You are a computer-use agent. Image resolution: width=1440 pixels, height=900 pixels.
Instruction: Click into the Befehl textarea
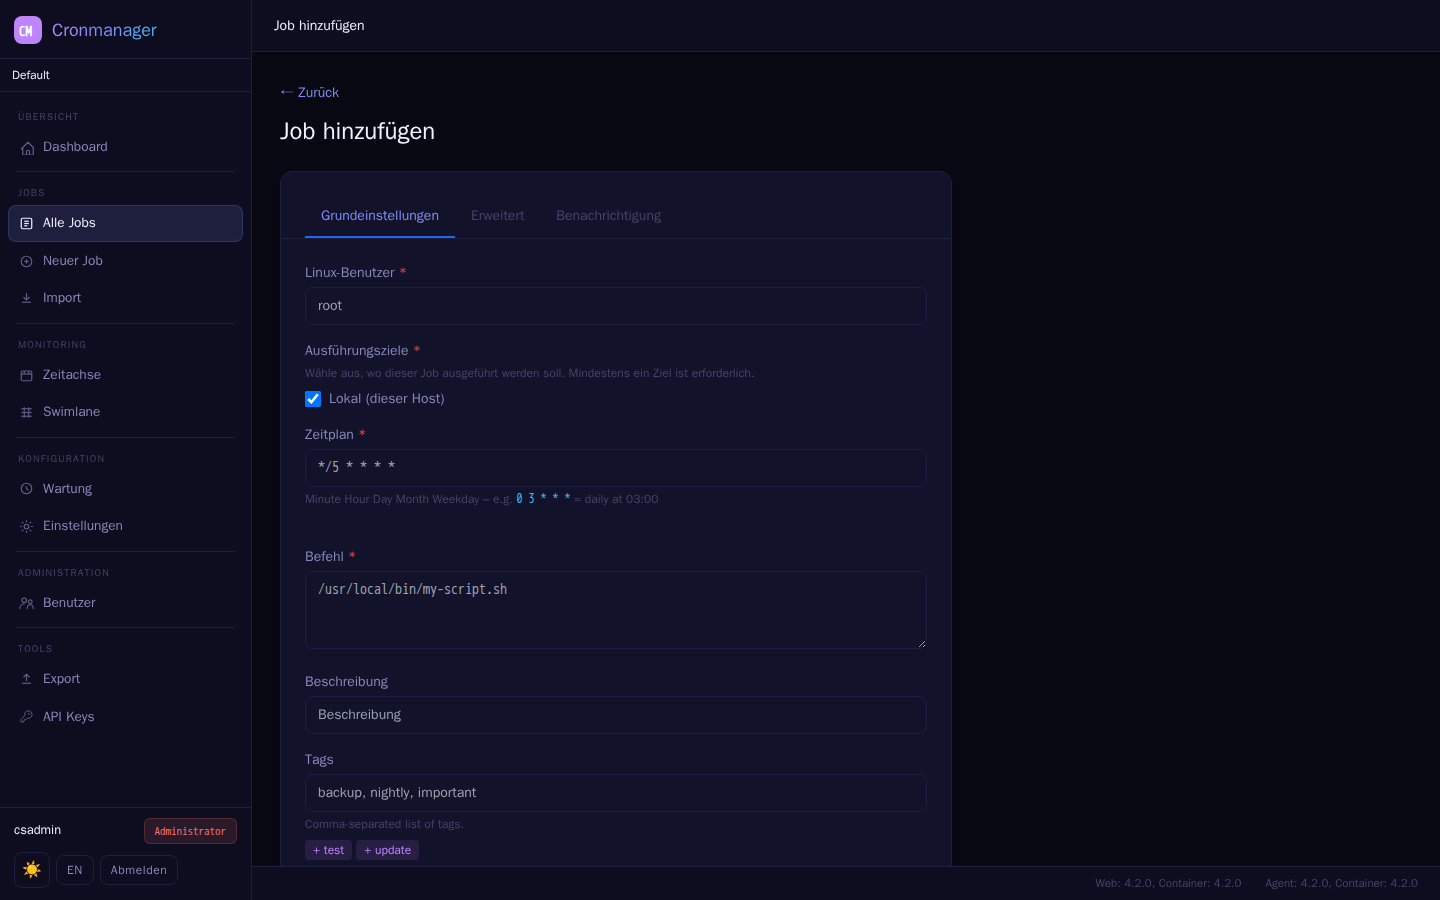tap(616, 610)
